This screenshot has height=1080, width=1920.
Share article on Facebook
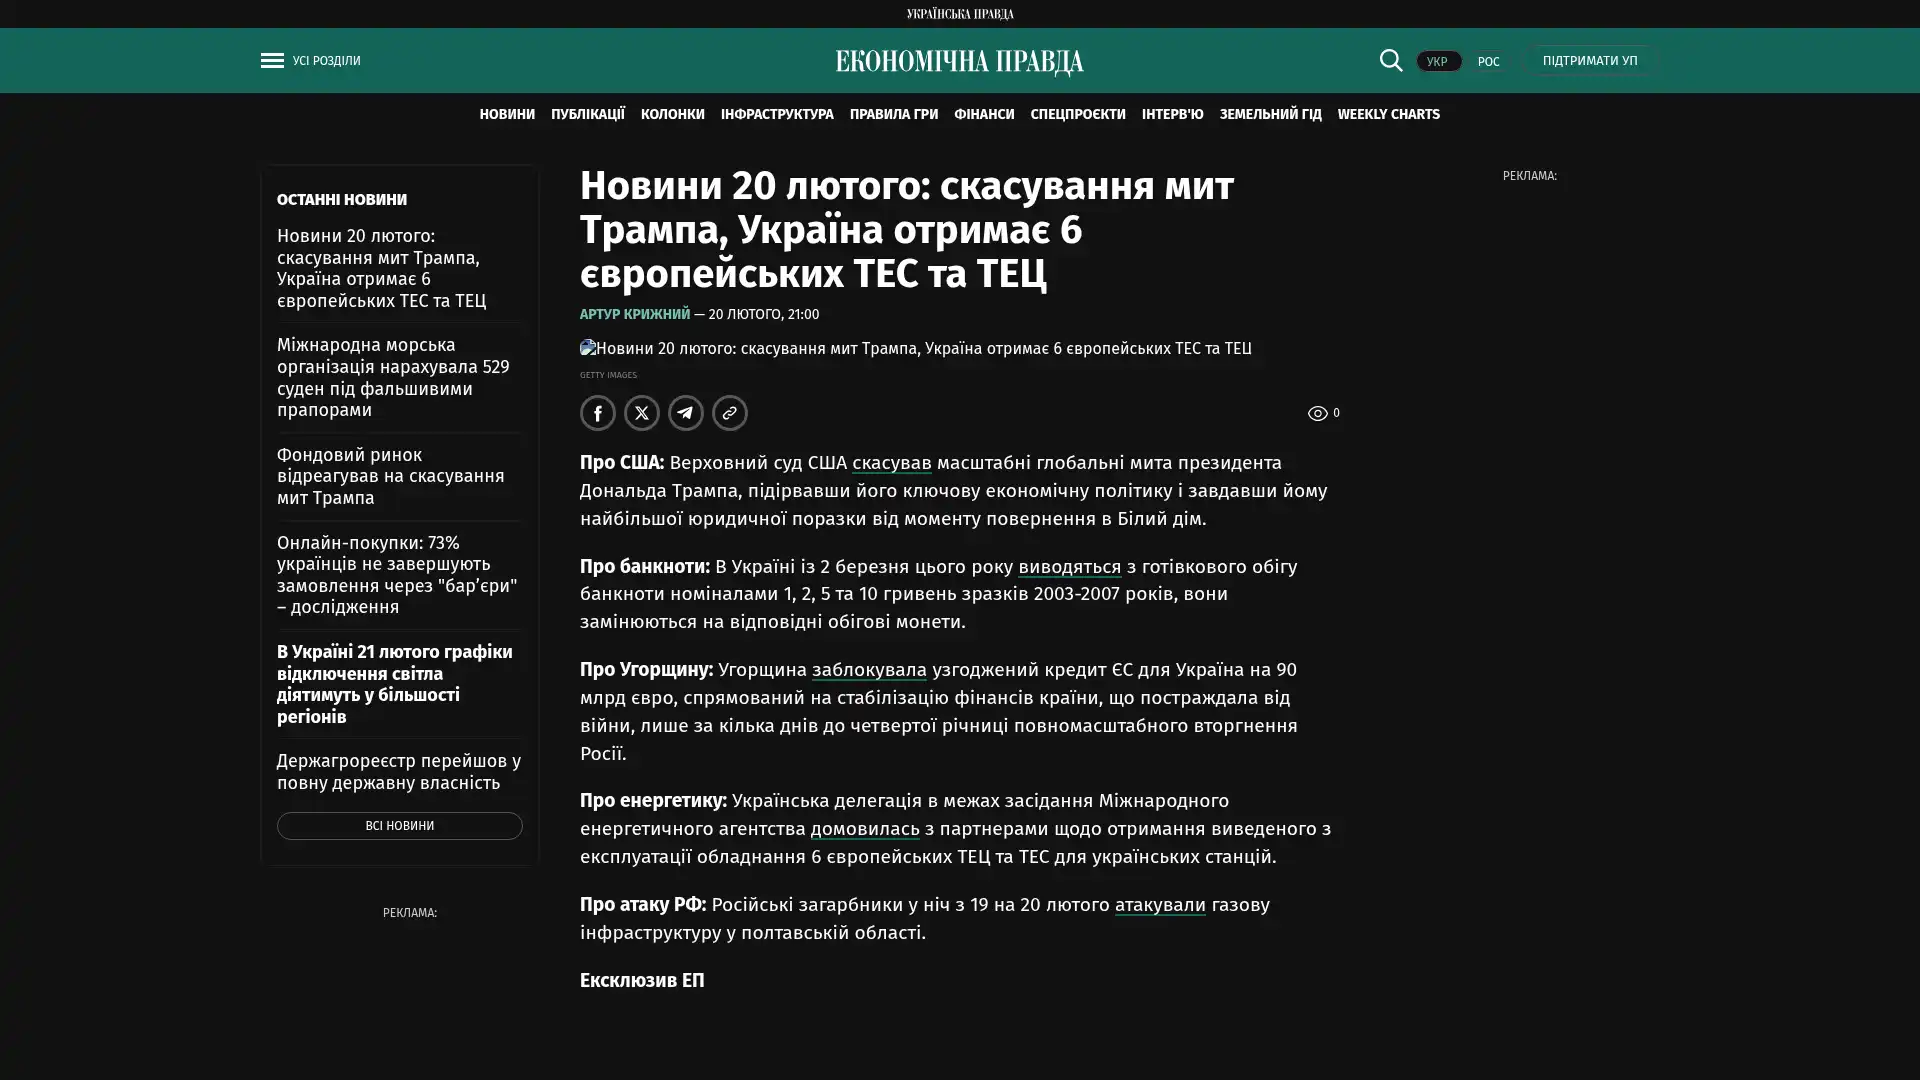[x=597, y=413]
